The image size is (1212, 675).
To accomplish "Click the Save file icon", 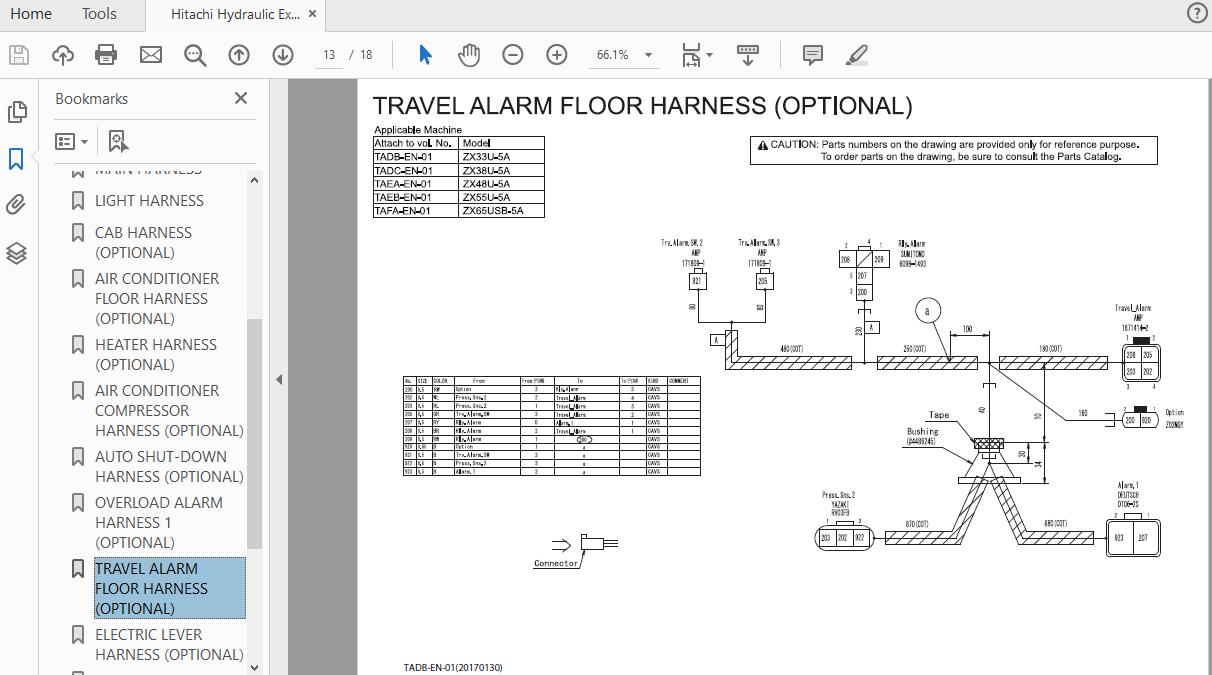I will 18,55.
